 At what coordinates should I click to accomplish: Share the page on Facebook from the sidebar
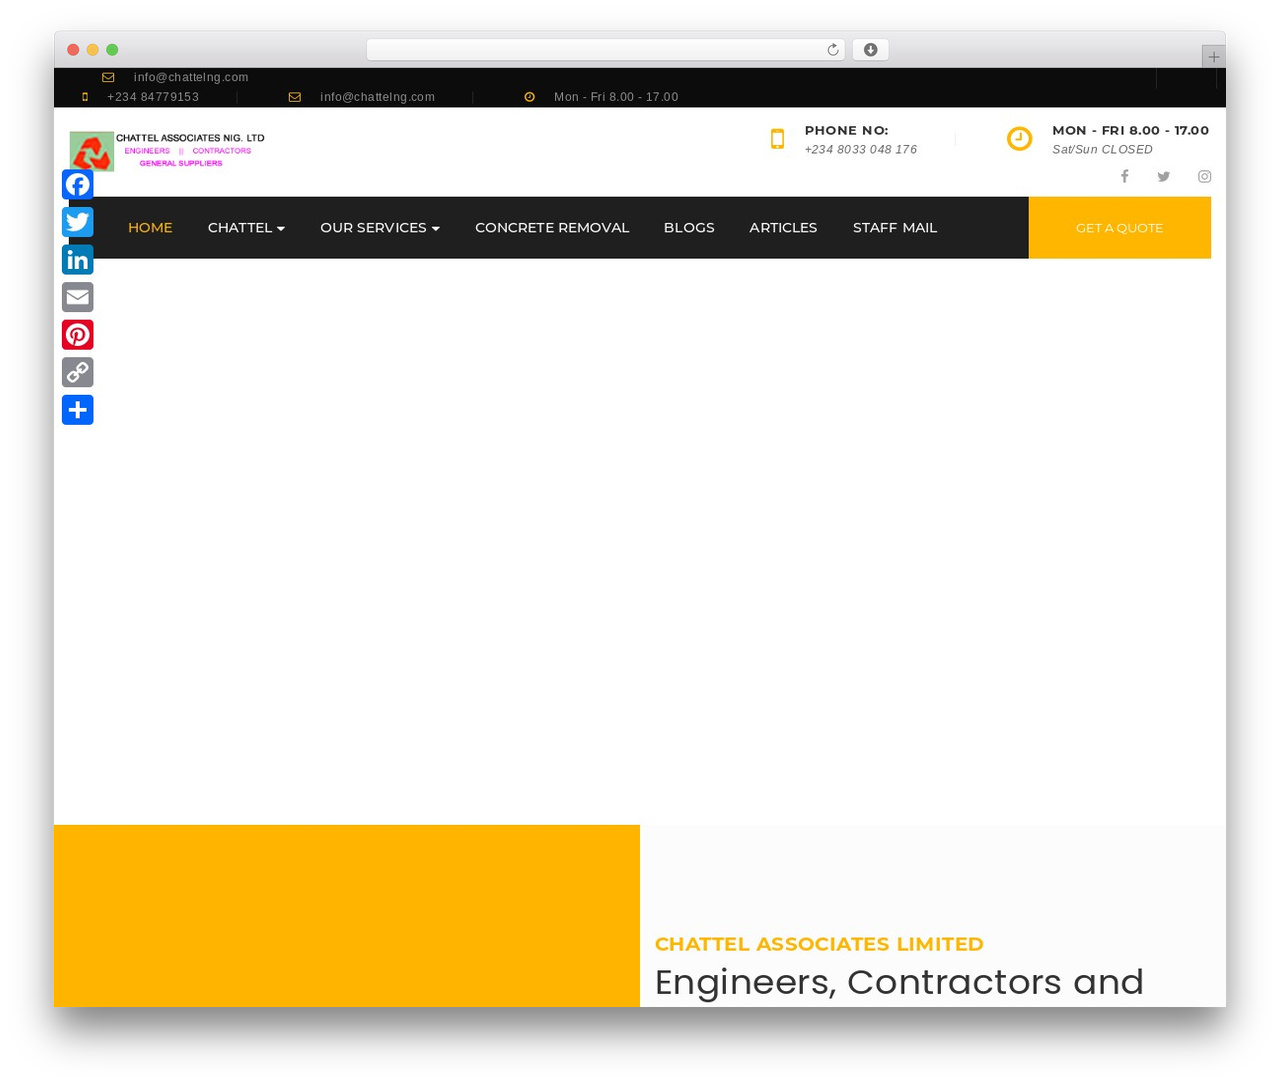pos(78,185)
